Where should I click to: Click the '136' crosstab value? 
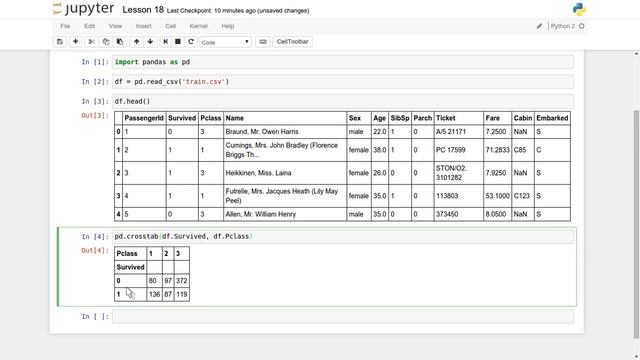click(154, 294)
